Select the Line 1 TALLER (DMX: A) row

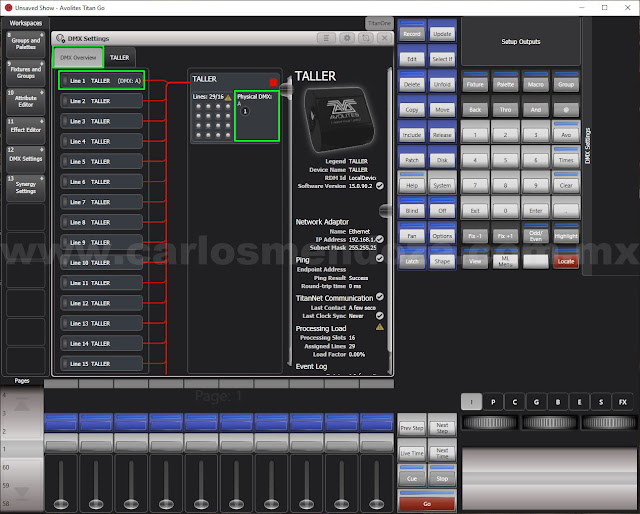pyautogui.click(x=102, y=81)
